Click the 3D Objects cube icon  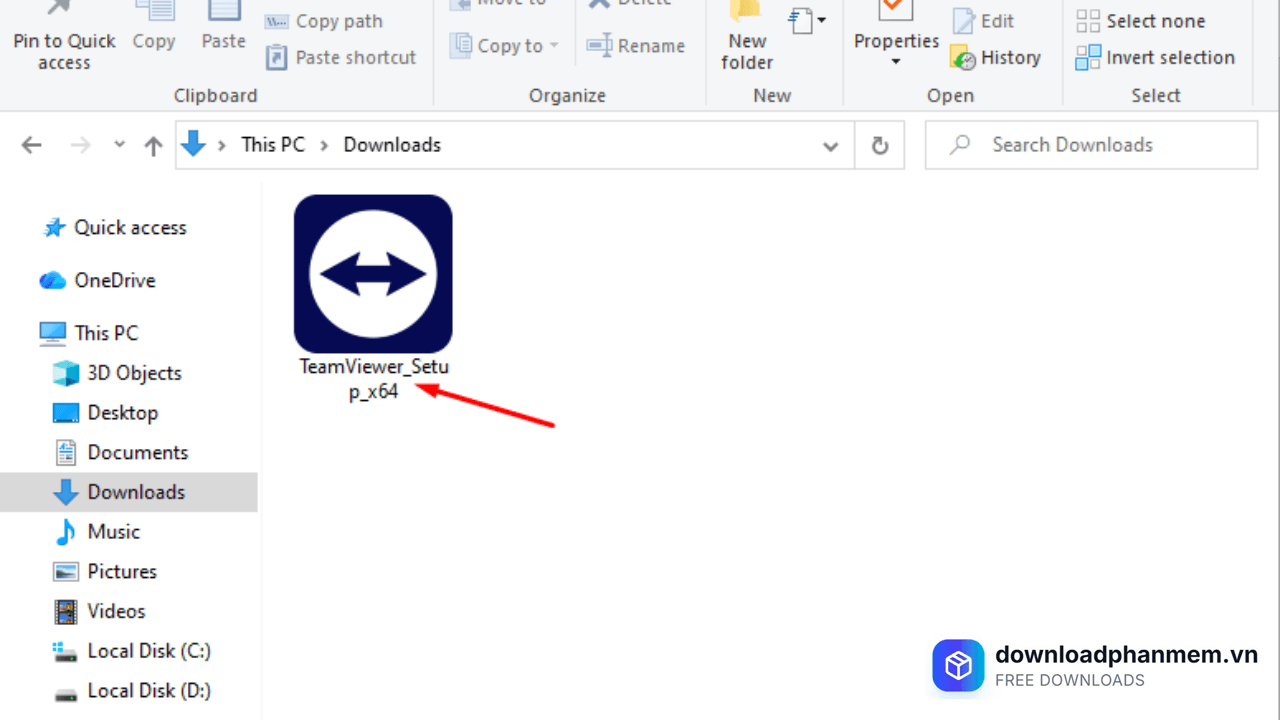tap(66, 373)
